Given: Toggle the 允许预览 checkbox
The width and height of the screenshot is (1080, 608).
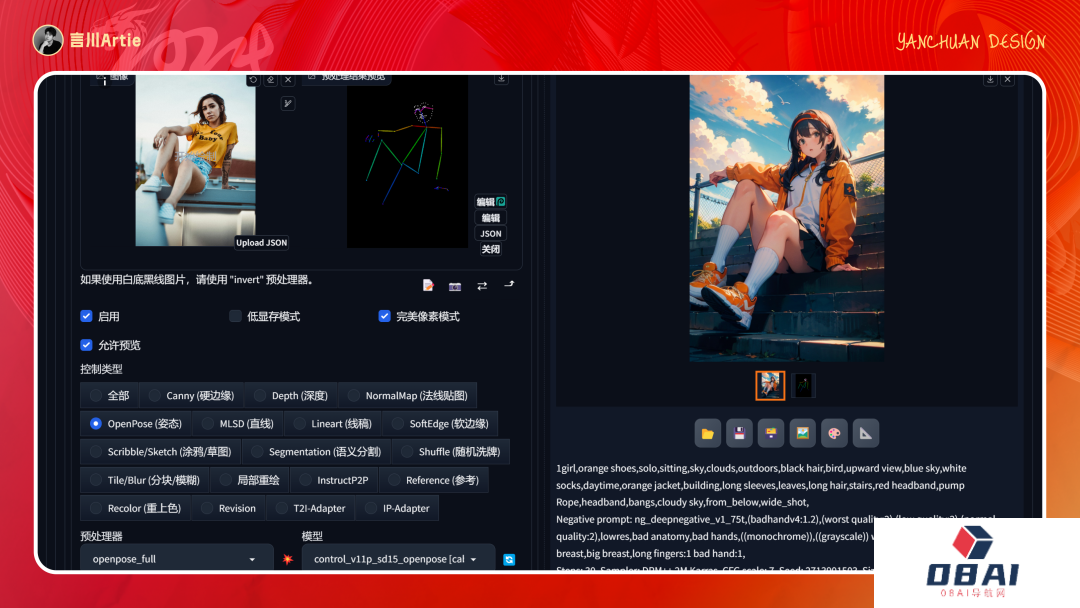Looking at the screenshot, I should (86, 345).
